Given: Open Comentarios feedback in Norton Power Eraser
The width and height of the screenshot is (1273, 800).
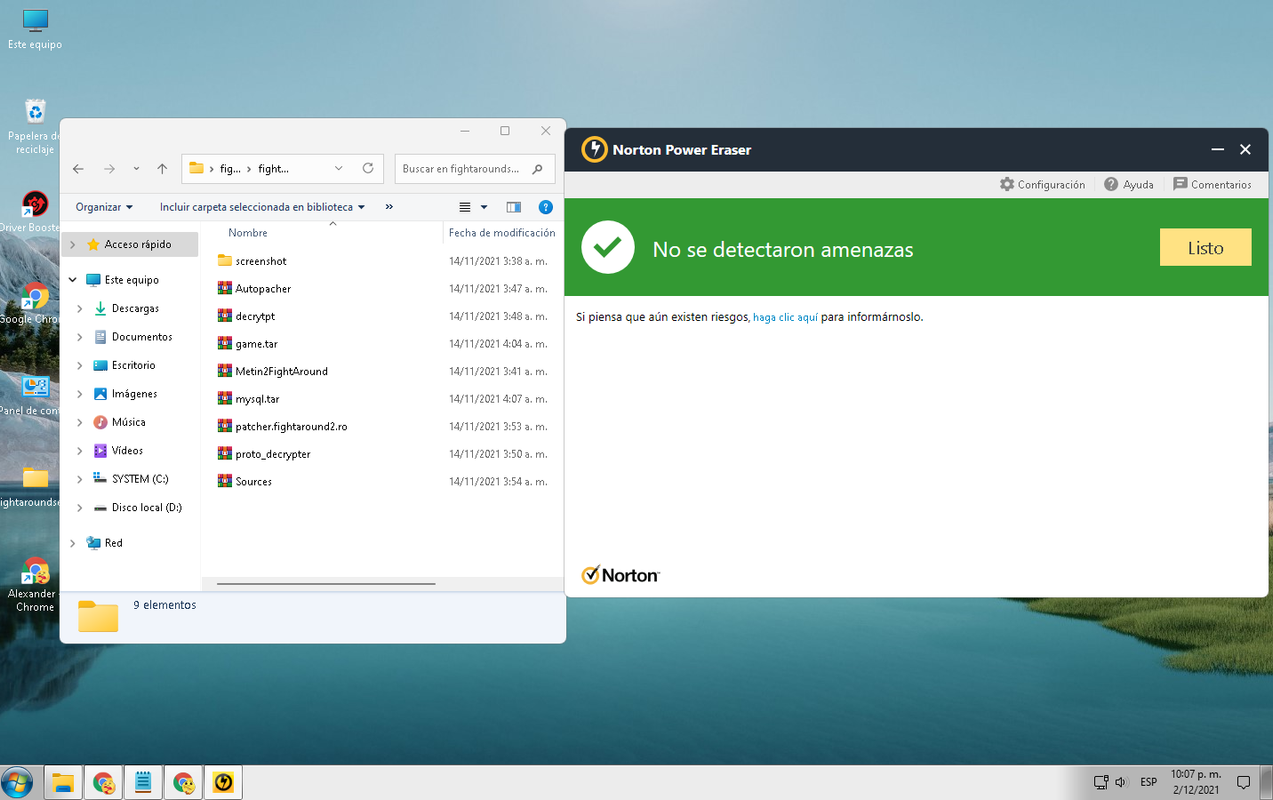Looking at the screenshot, I should 1212,184.
